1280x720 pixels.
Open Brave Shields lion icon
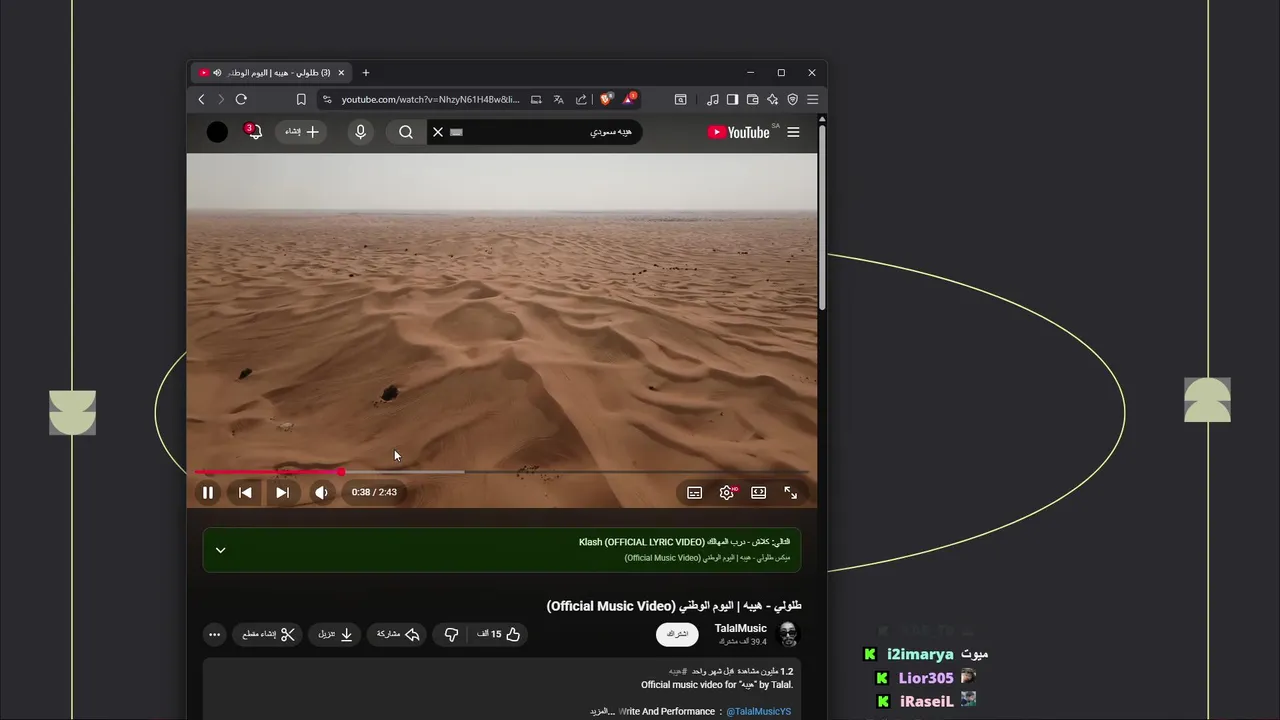pyautogui.click(x=606, y=99)
